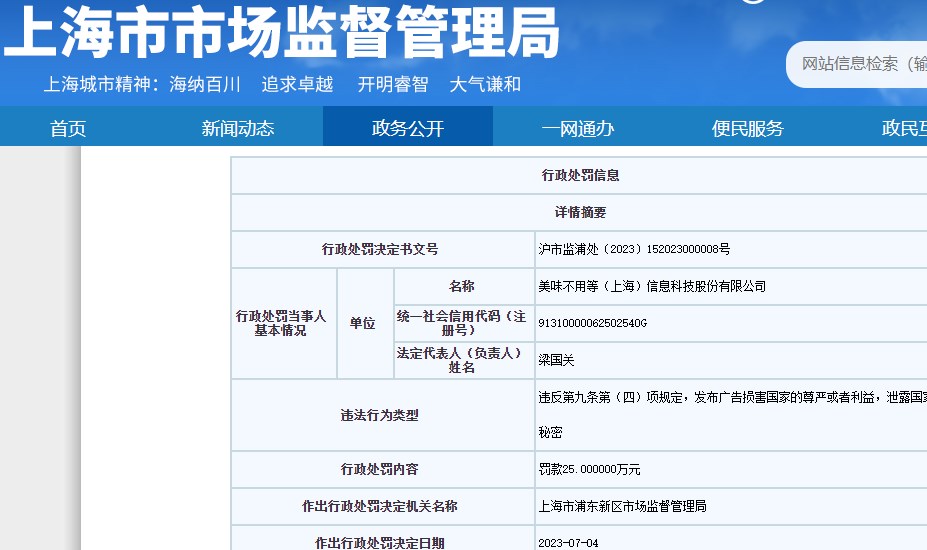Viewport: 927px width, 550px height.
Task: Open the 新闻动态 navigation tab
Action: (x=238, y=128)
